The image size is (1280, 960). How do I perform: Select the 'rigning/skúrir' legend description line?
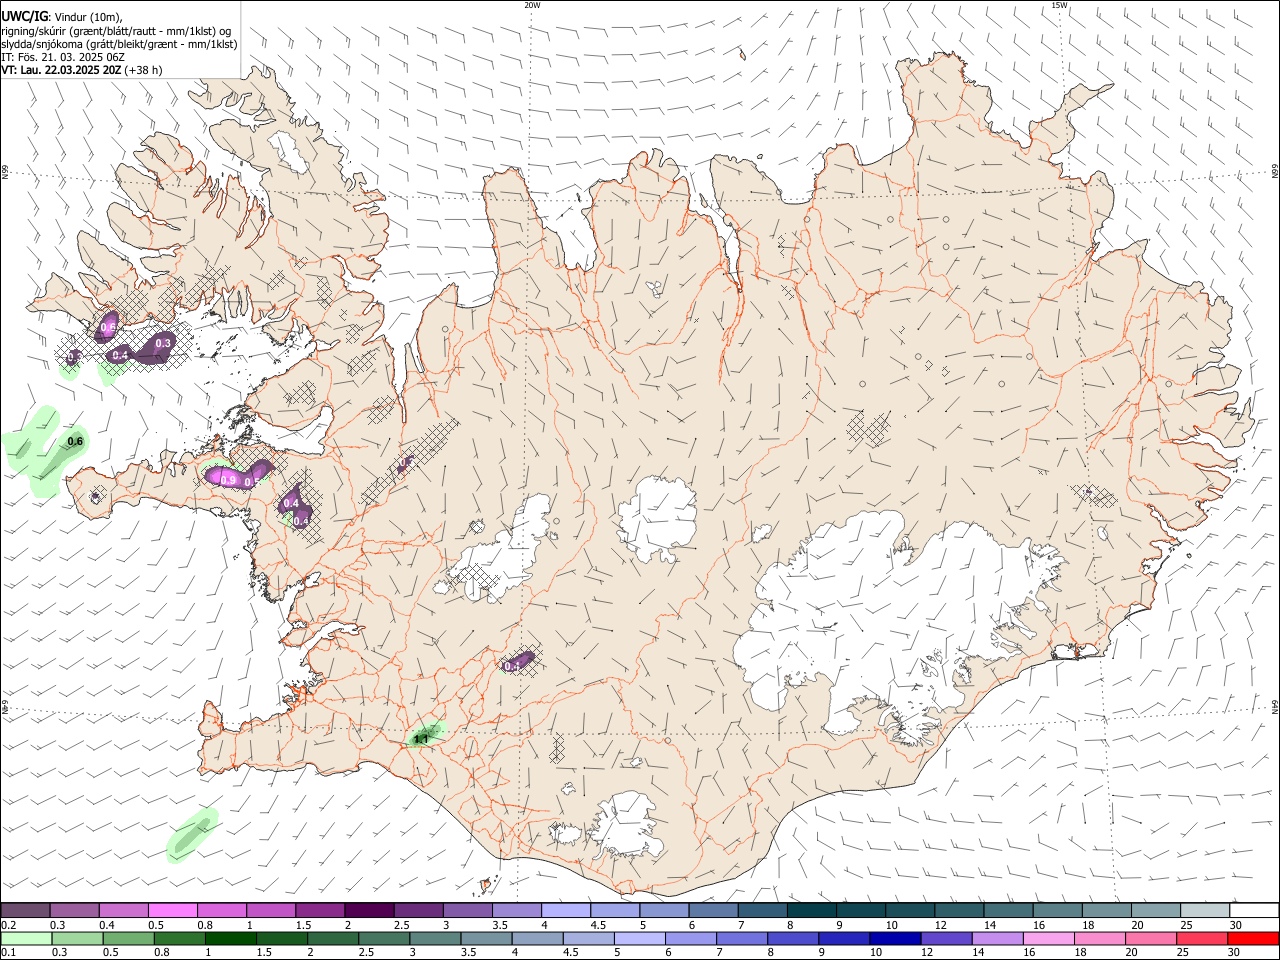pos(116,31)
